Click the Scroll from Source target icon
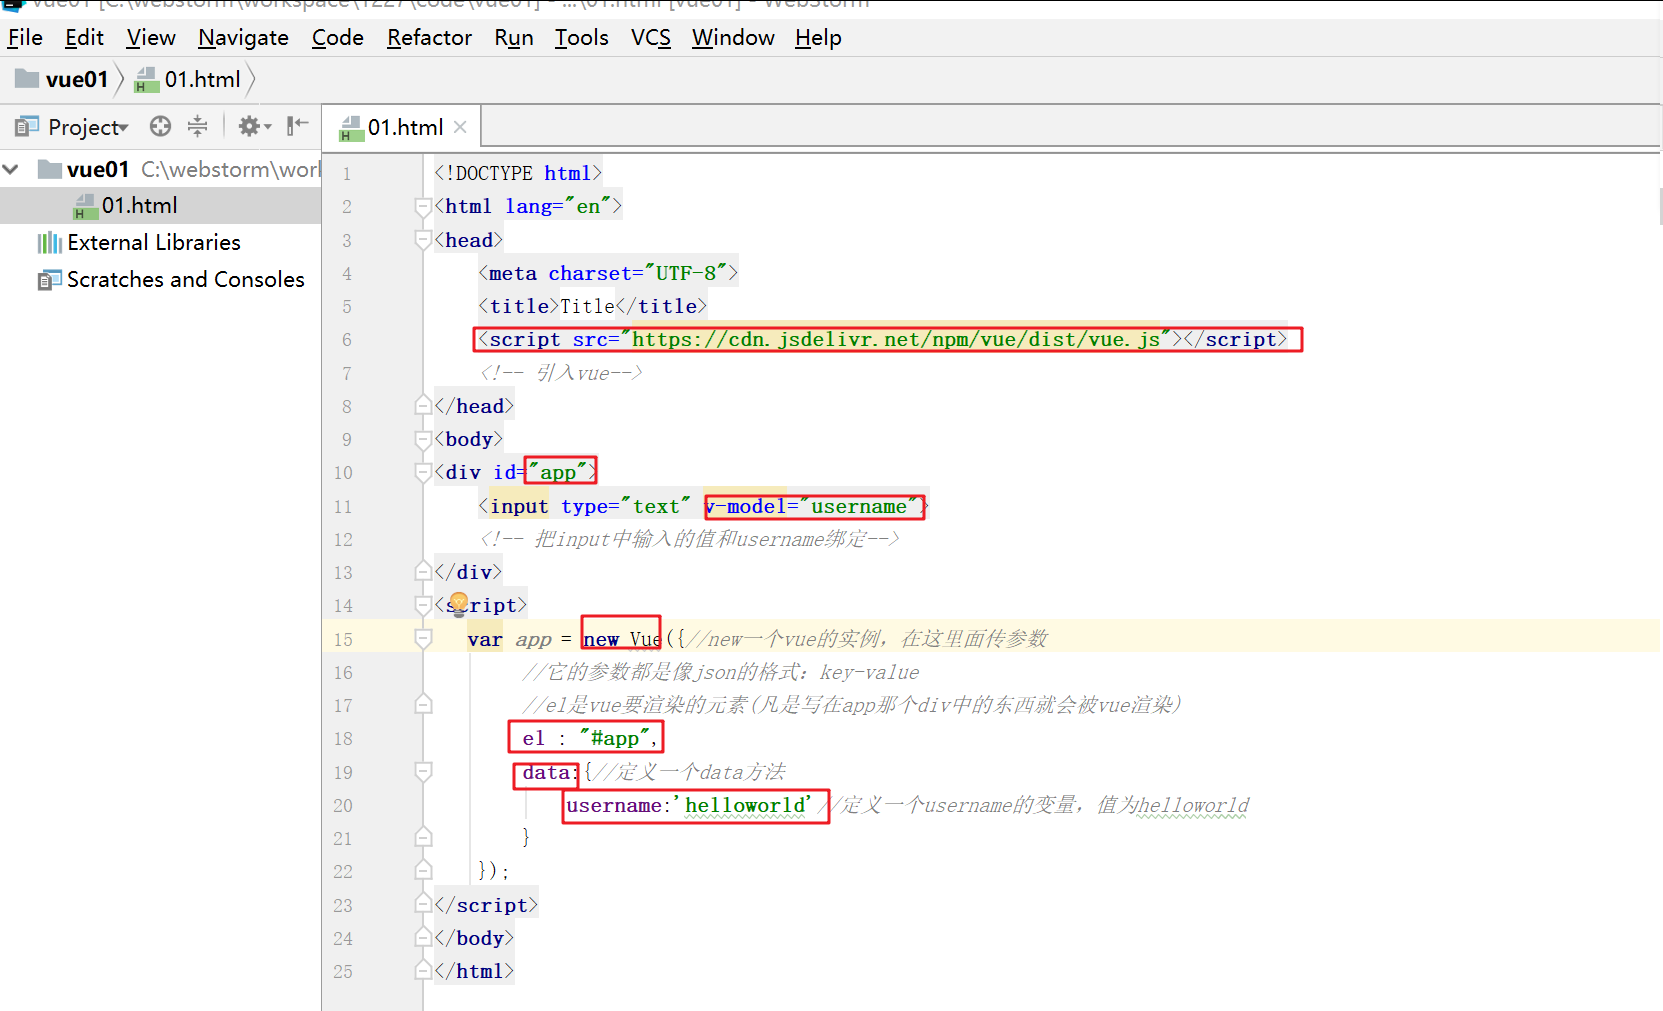Image resolution: width=1663 pixels, height=1011 pixels. [x=160, y=126]
